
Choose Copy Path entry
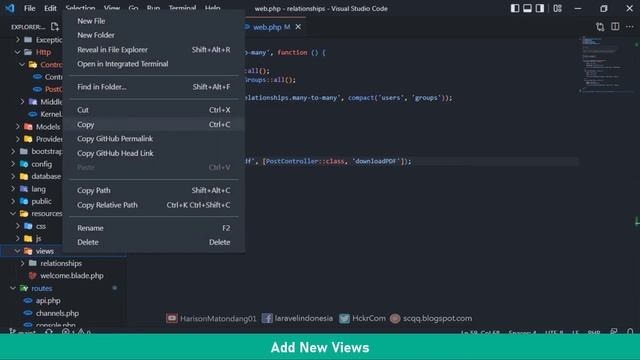tap(154, 190)
